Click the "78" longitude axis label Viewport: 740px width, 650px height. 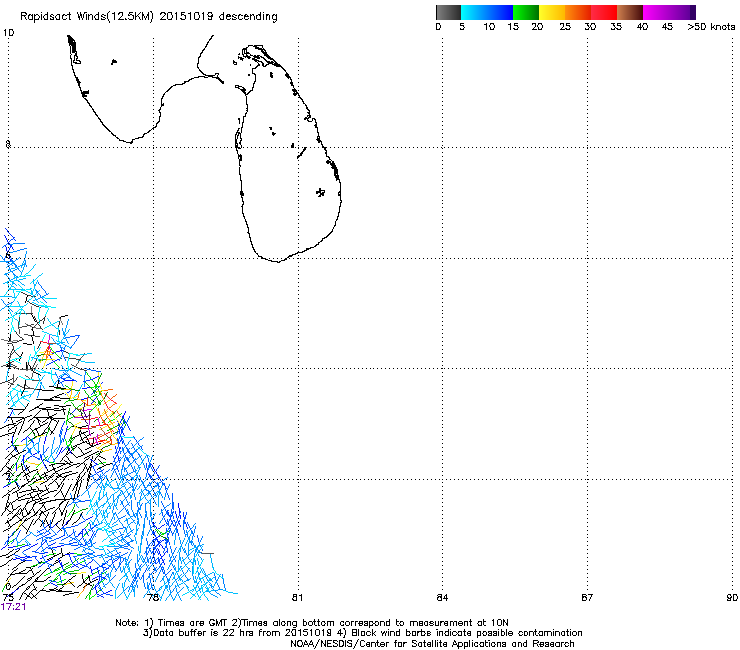click(153, 598)
